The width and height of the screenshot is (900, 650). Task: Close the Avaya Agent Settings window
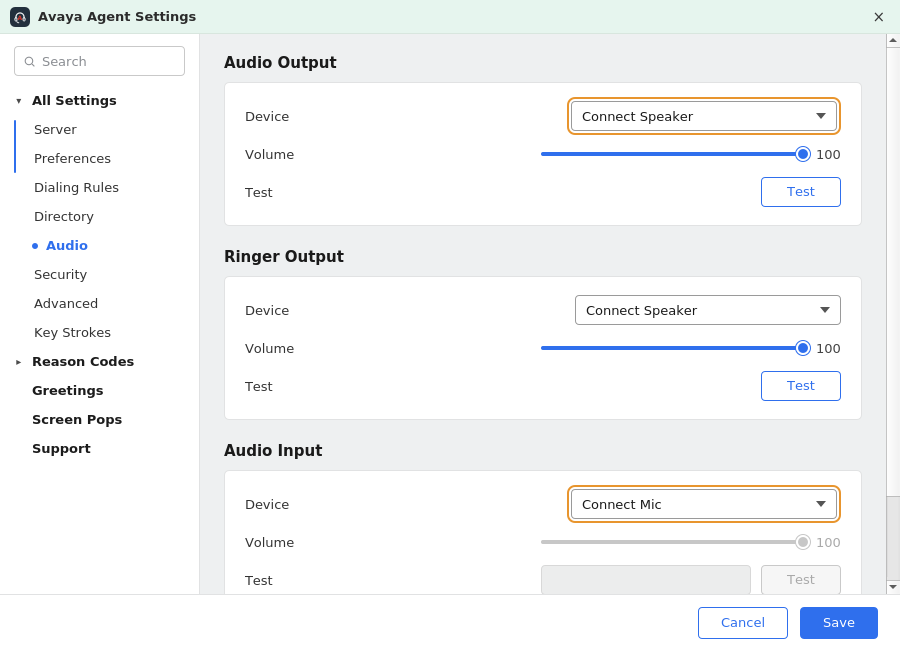pyautogui.click(x=878, y=17)
